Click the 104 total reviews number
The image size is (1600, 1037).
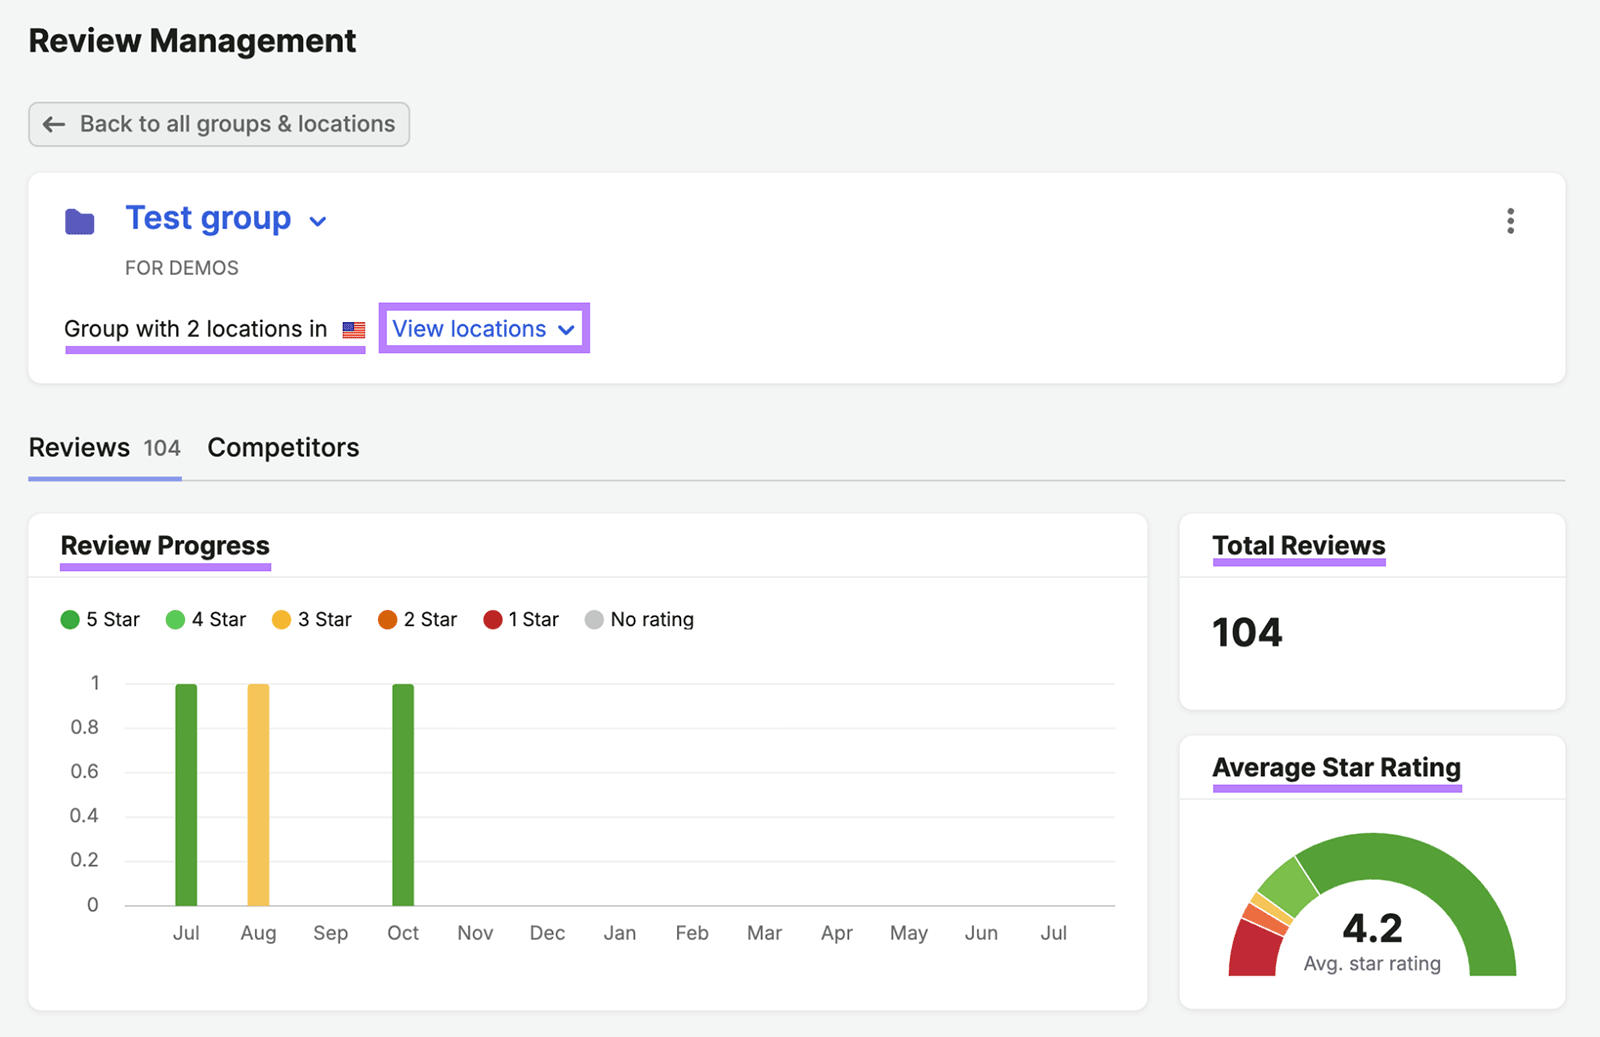(x=1247, y=632)
